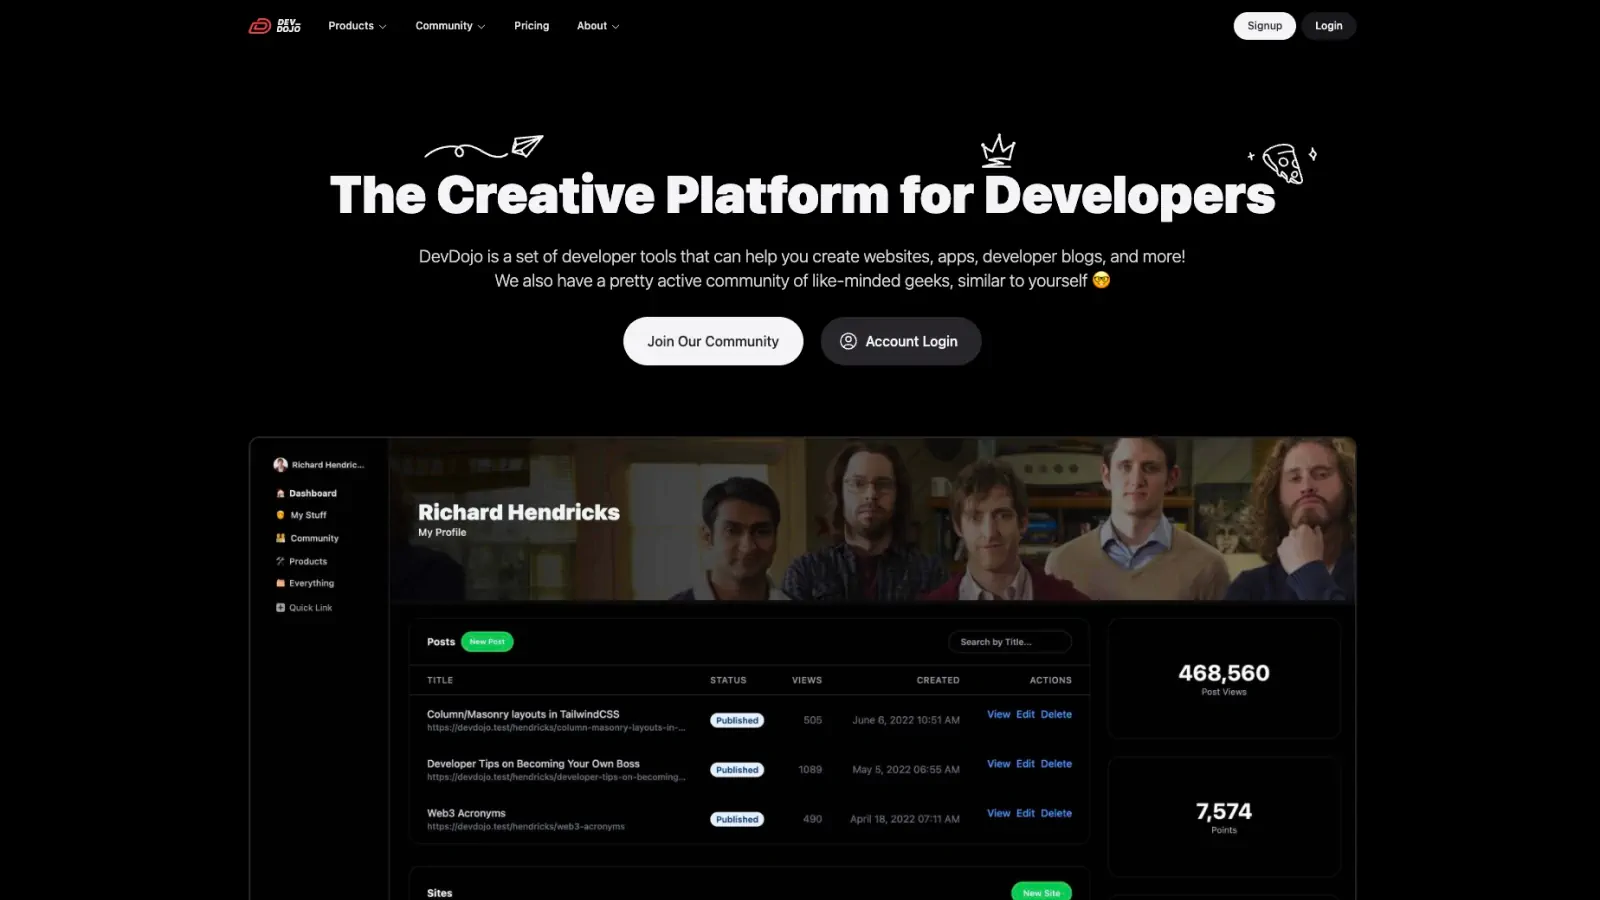Click Published badge for Column/Masonry layouts post
The height and width of the screenshot is (900, 1600).
coord(737,720)
